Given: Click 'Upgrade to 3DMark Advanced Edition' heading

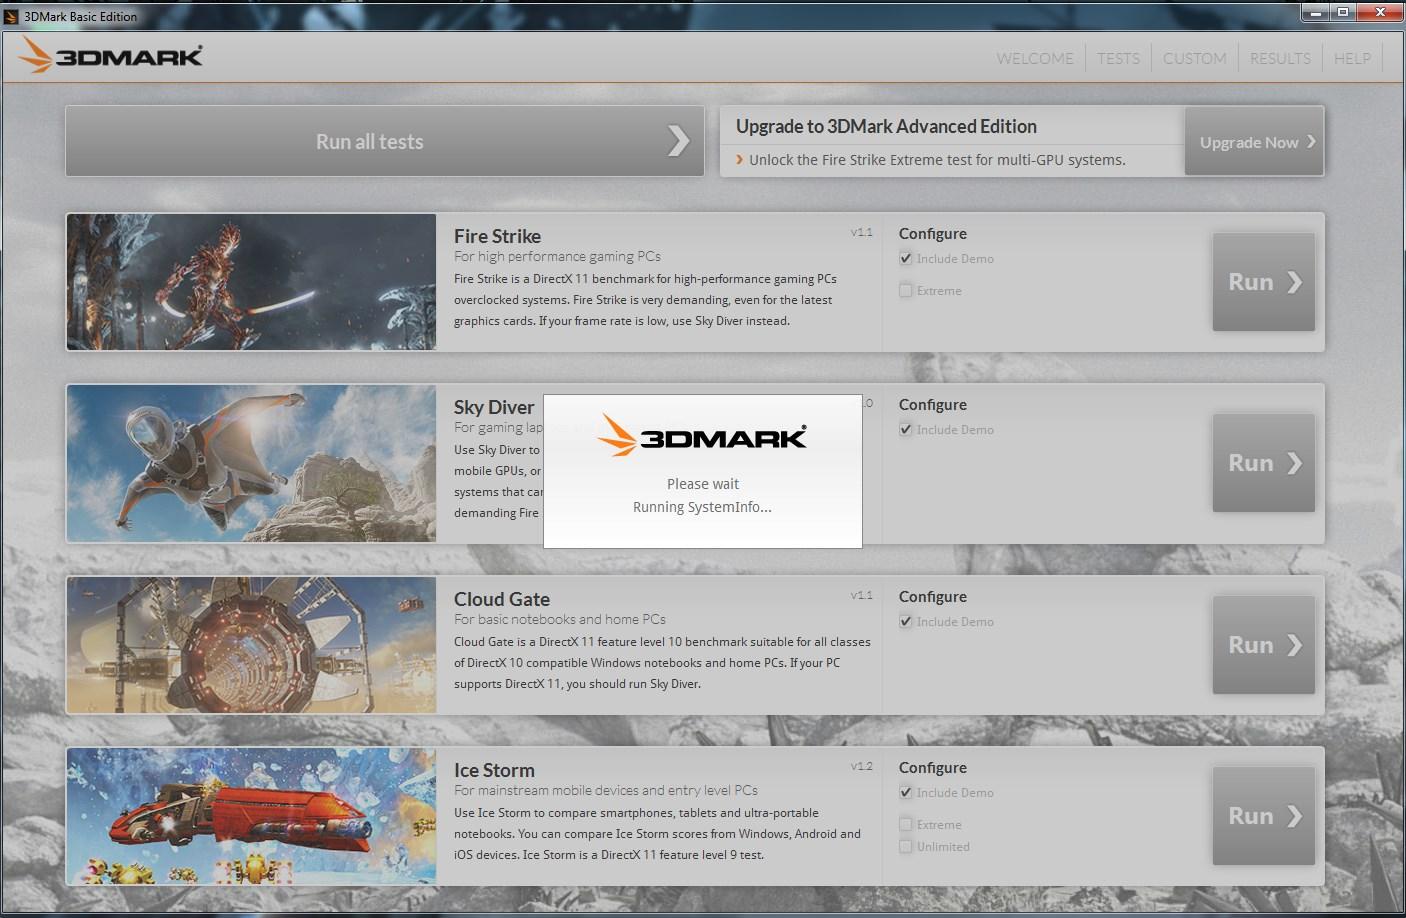Looking at the screenshot, I should (886, 126).
